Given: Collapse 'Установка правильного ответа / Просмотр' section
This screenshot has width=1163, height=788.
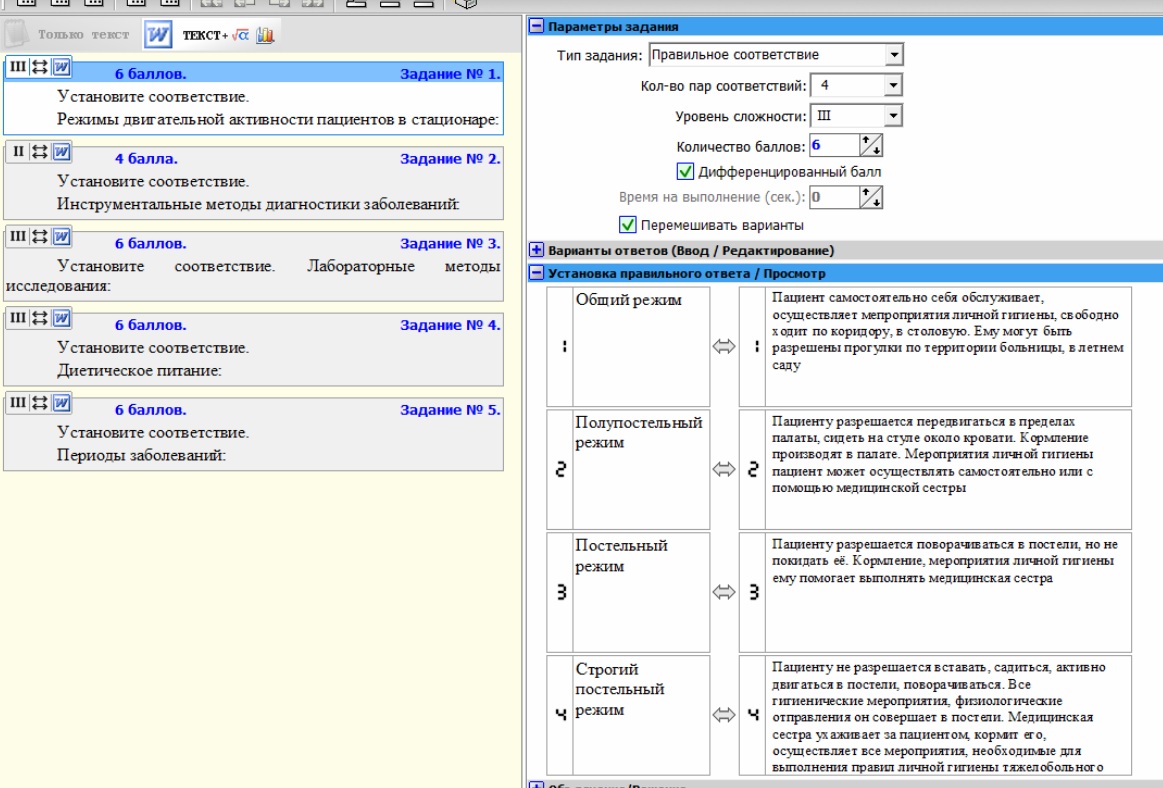Looking at the screenshot, I should [536, 273].
